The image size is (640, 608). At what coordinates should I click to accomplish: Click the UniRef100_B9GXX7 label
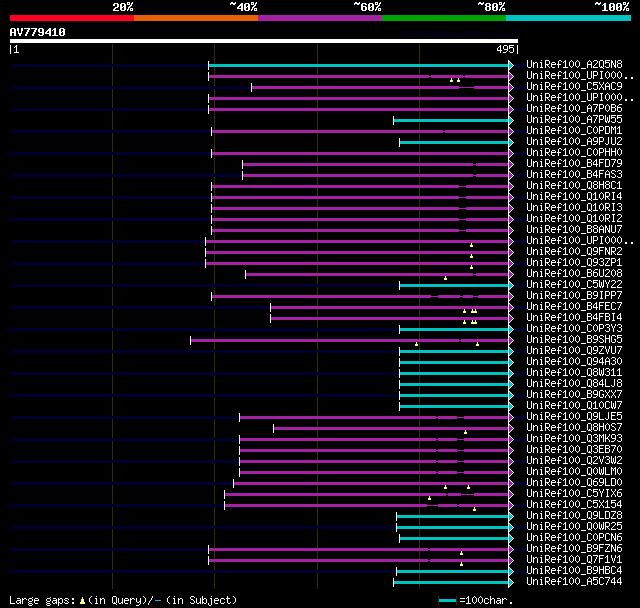tap(574, 395)
